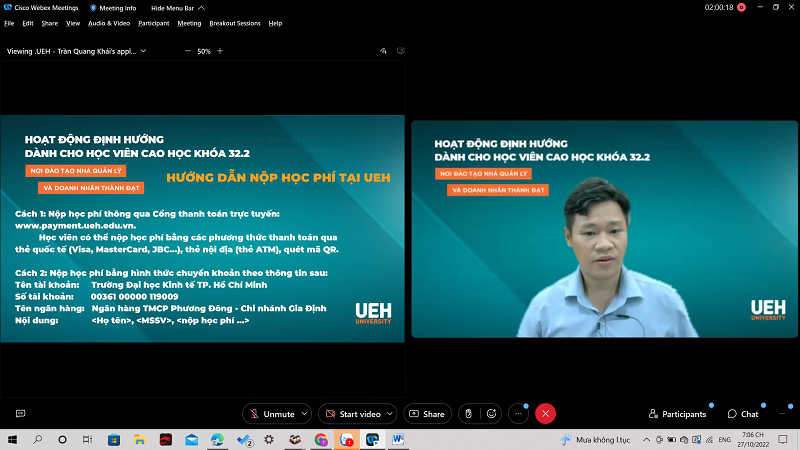
Task: Click the Unmute button
Action: click(x=272, y=414)
